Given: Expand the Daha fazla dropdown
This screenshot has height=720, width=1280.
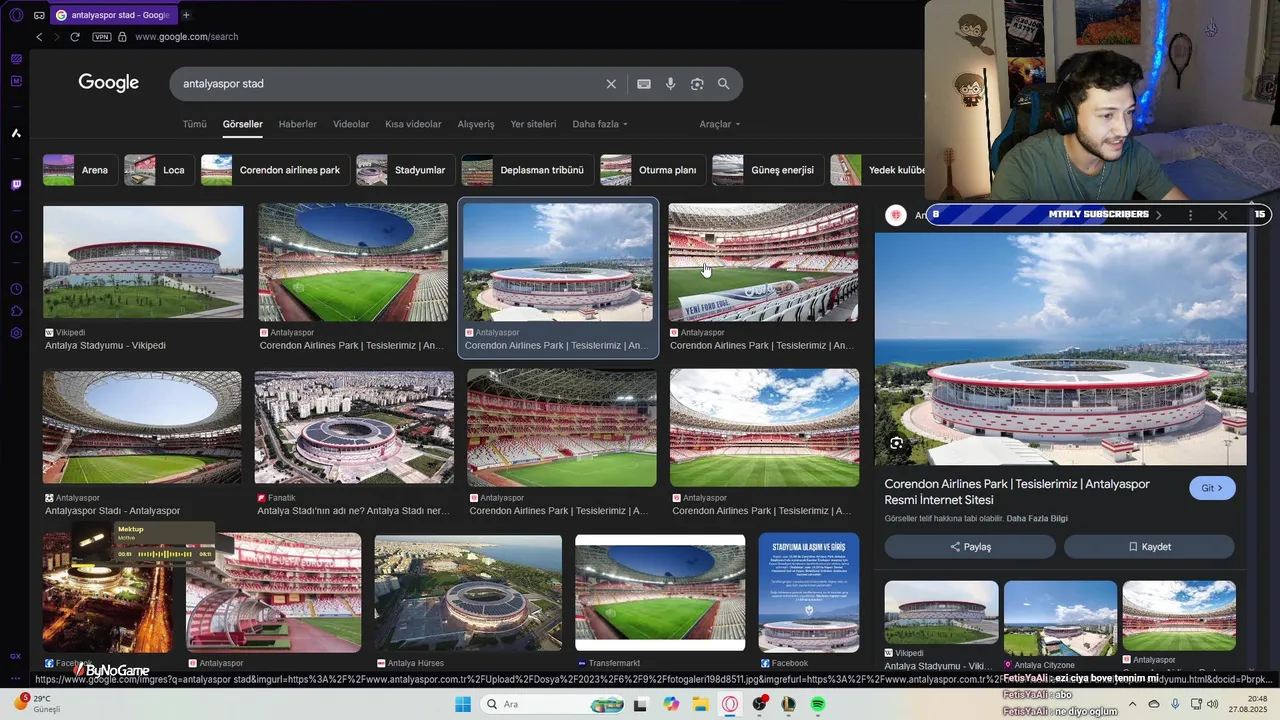Looking at the screenshot, I should (600, 124).
